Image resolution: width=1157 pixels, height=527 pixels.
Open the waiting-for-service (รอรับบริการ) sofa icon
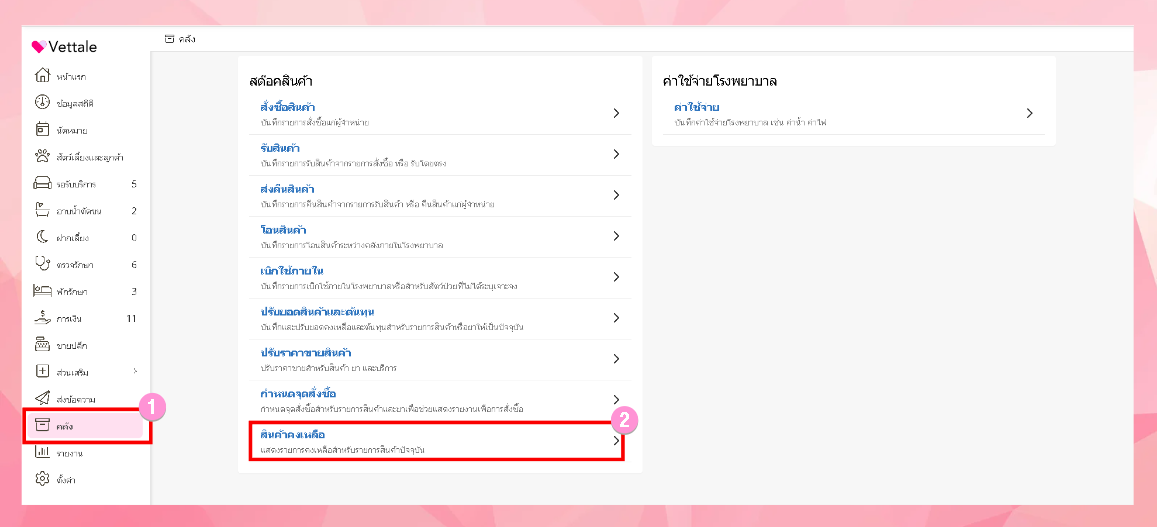(x=43, y=184)
